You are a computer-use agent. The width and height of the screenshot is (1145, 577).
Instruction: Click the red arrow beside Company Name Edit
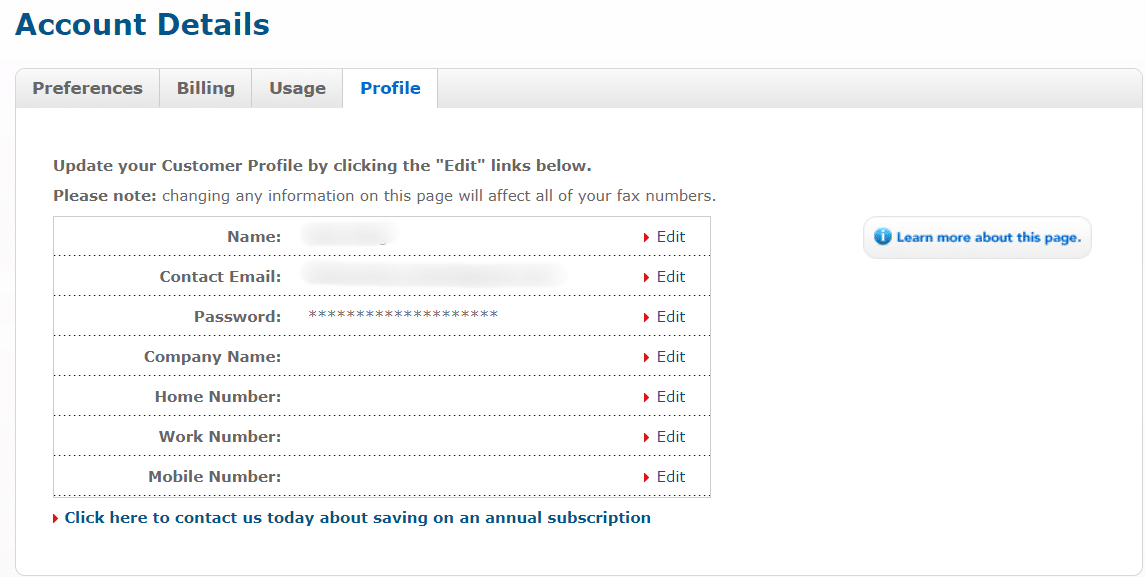(x=646, y=356)
